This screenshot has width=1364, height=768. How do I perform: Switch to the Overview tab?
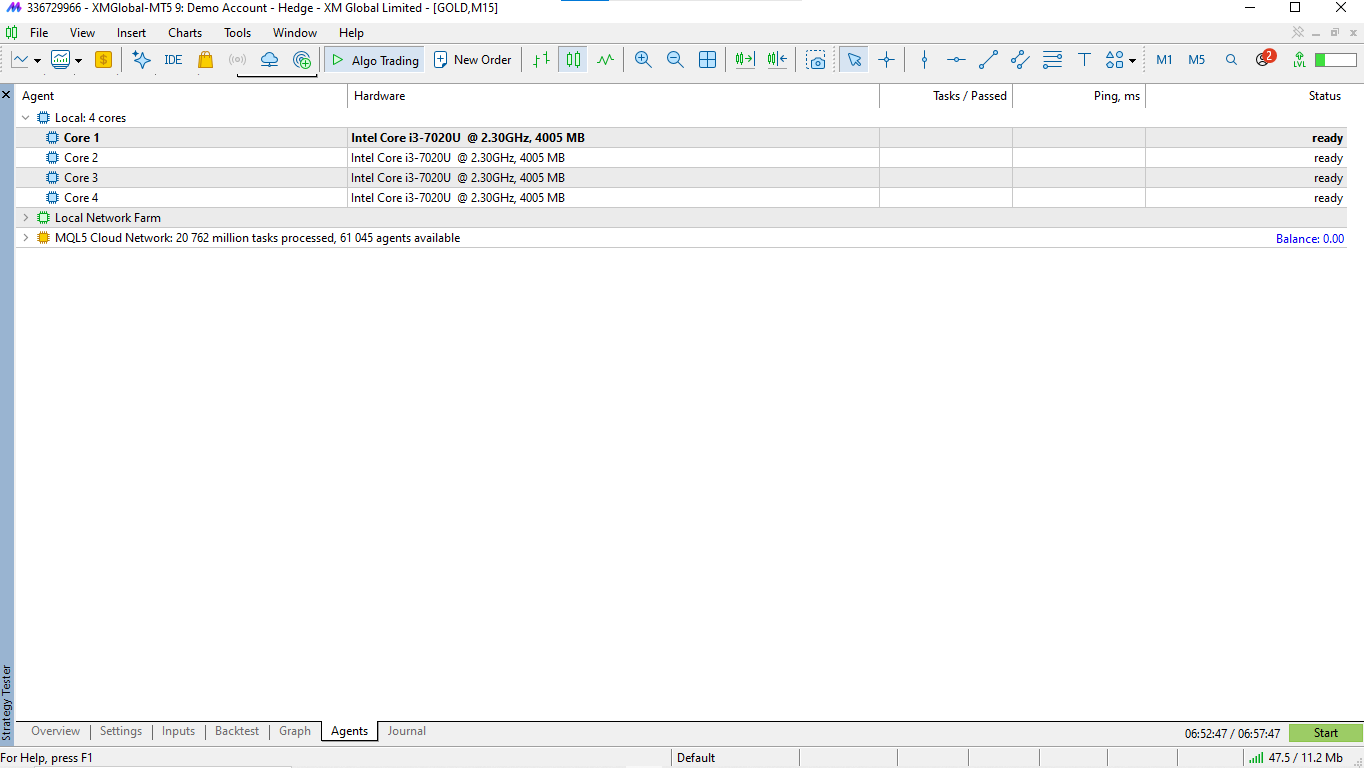point(55,731)
